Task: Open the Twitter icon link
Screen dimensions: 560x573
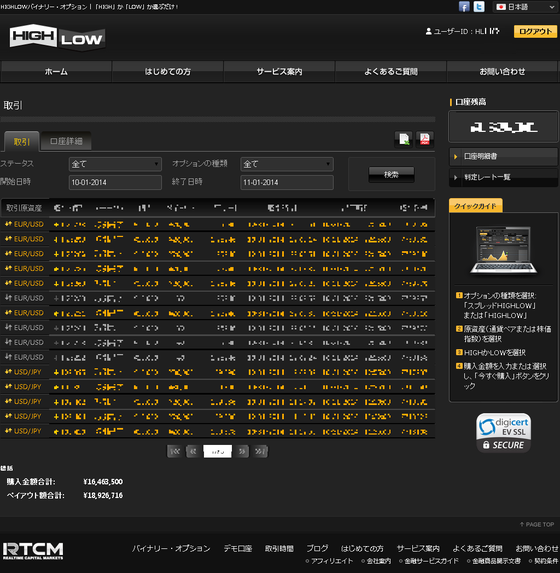Action: click(479, 7)
